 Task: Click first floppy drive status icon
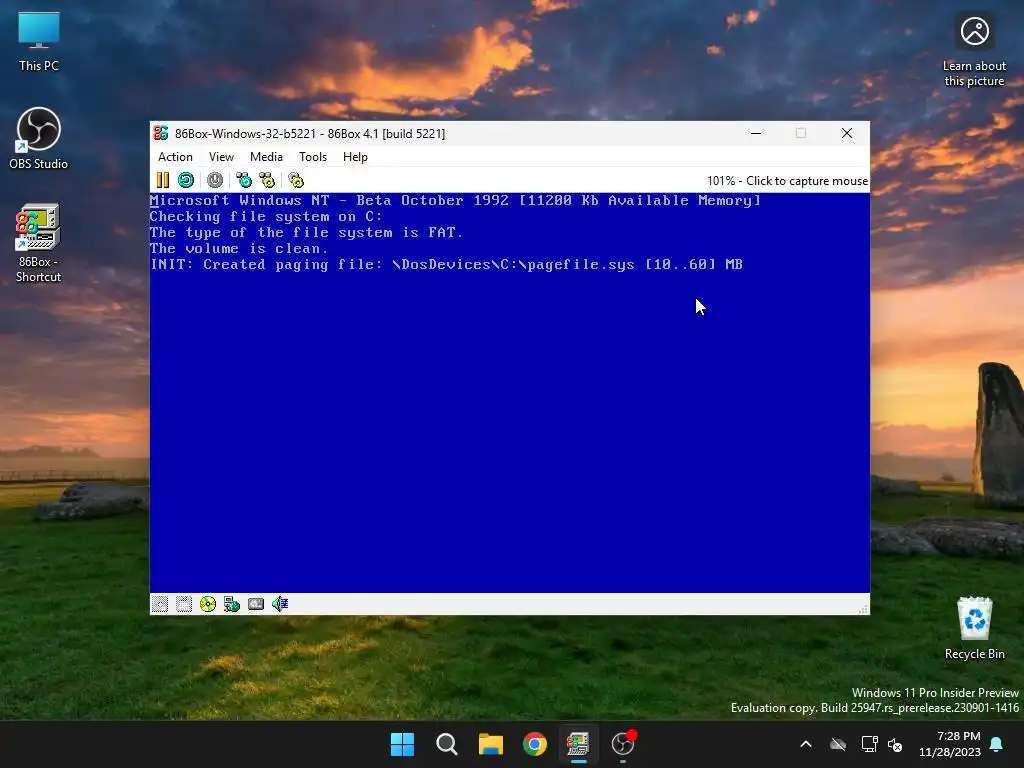click(x=160, y=604)
